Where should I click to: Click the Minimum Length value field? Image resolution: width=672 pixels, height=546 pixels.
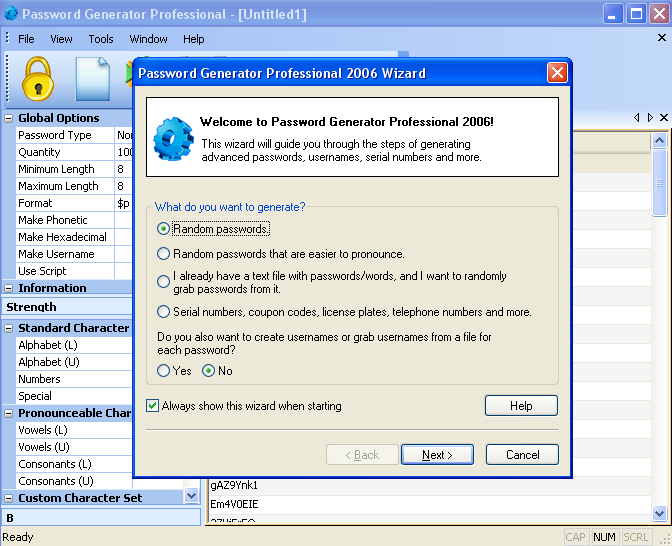[124, 169]
